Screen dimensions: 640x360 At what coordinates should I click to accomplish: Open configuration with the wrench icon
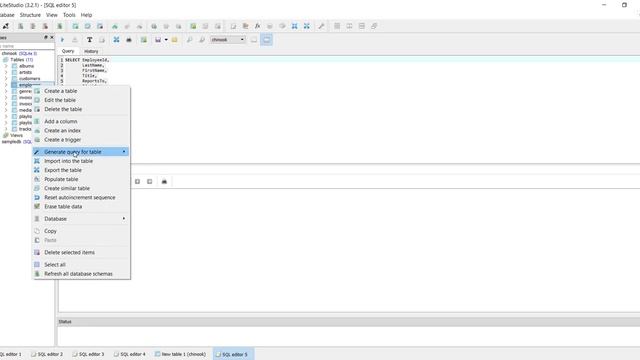[321, 26]
